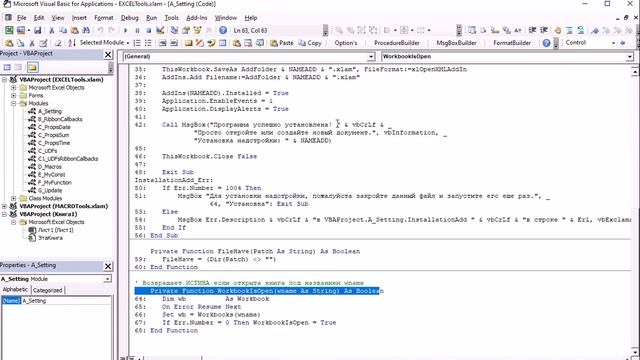This screenshot has width=640, height=360.
Task: Select the D_Macros module
Action: (x=49, y=167)
